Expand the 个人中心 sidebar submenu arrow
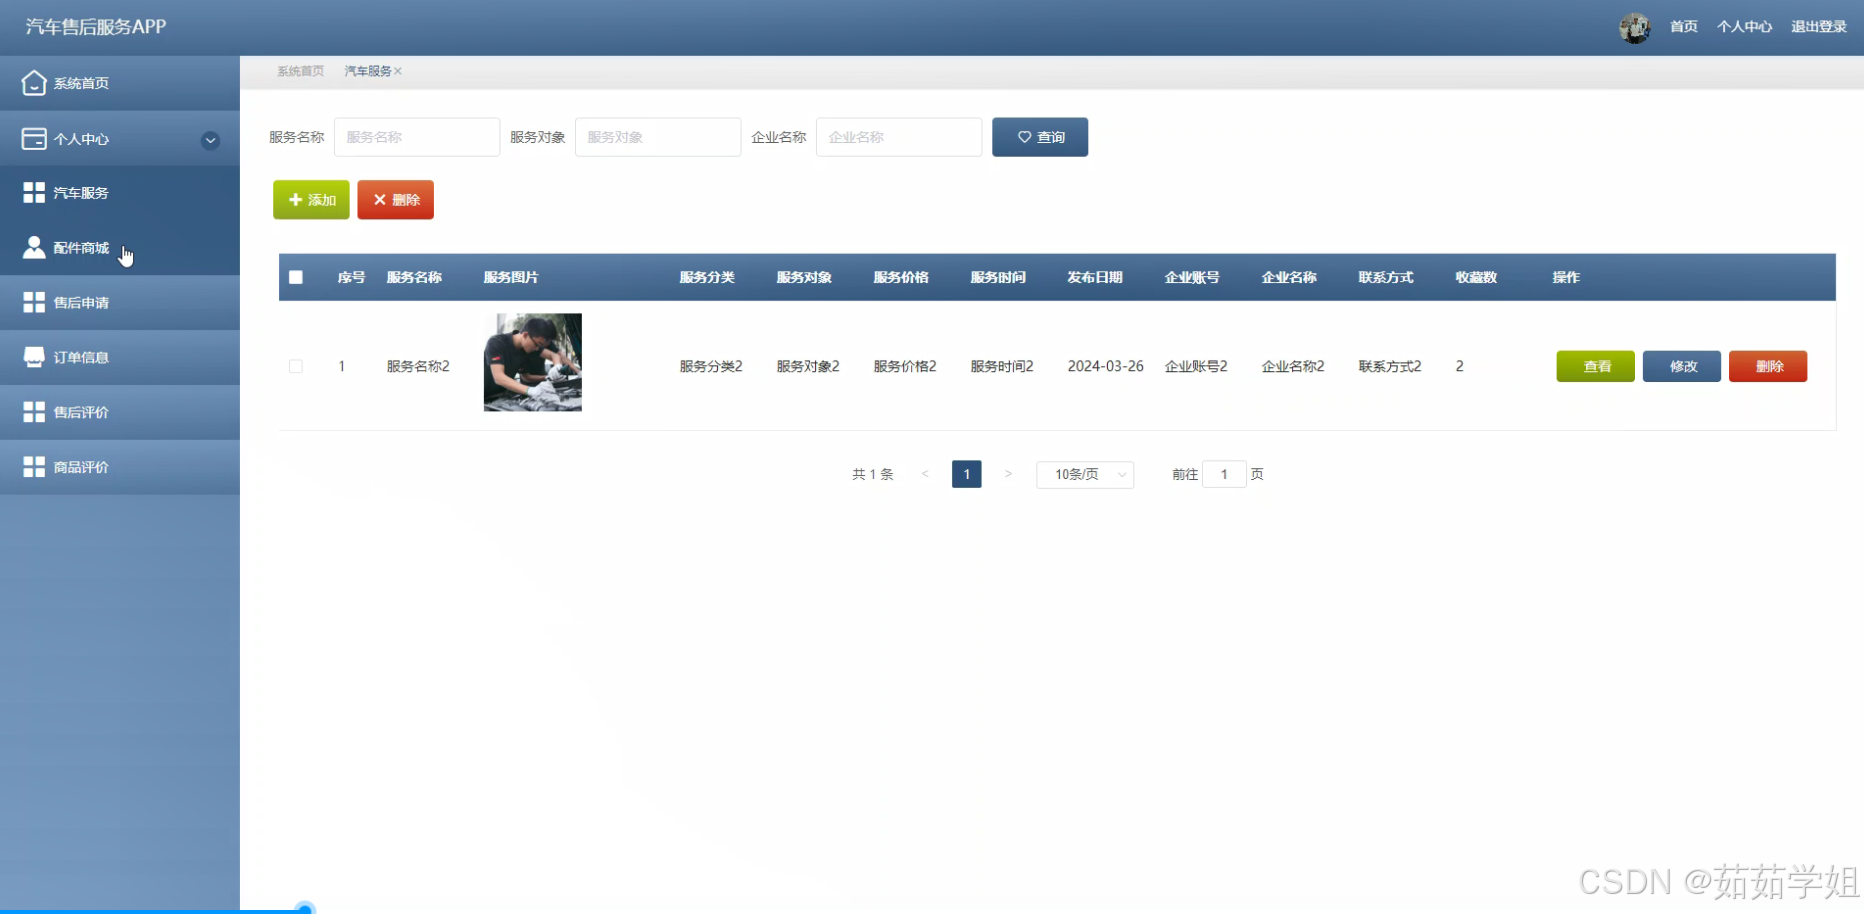This screenshot has width=1864, height=914. point(210,140)
